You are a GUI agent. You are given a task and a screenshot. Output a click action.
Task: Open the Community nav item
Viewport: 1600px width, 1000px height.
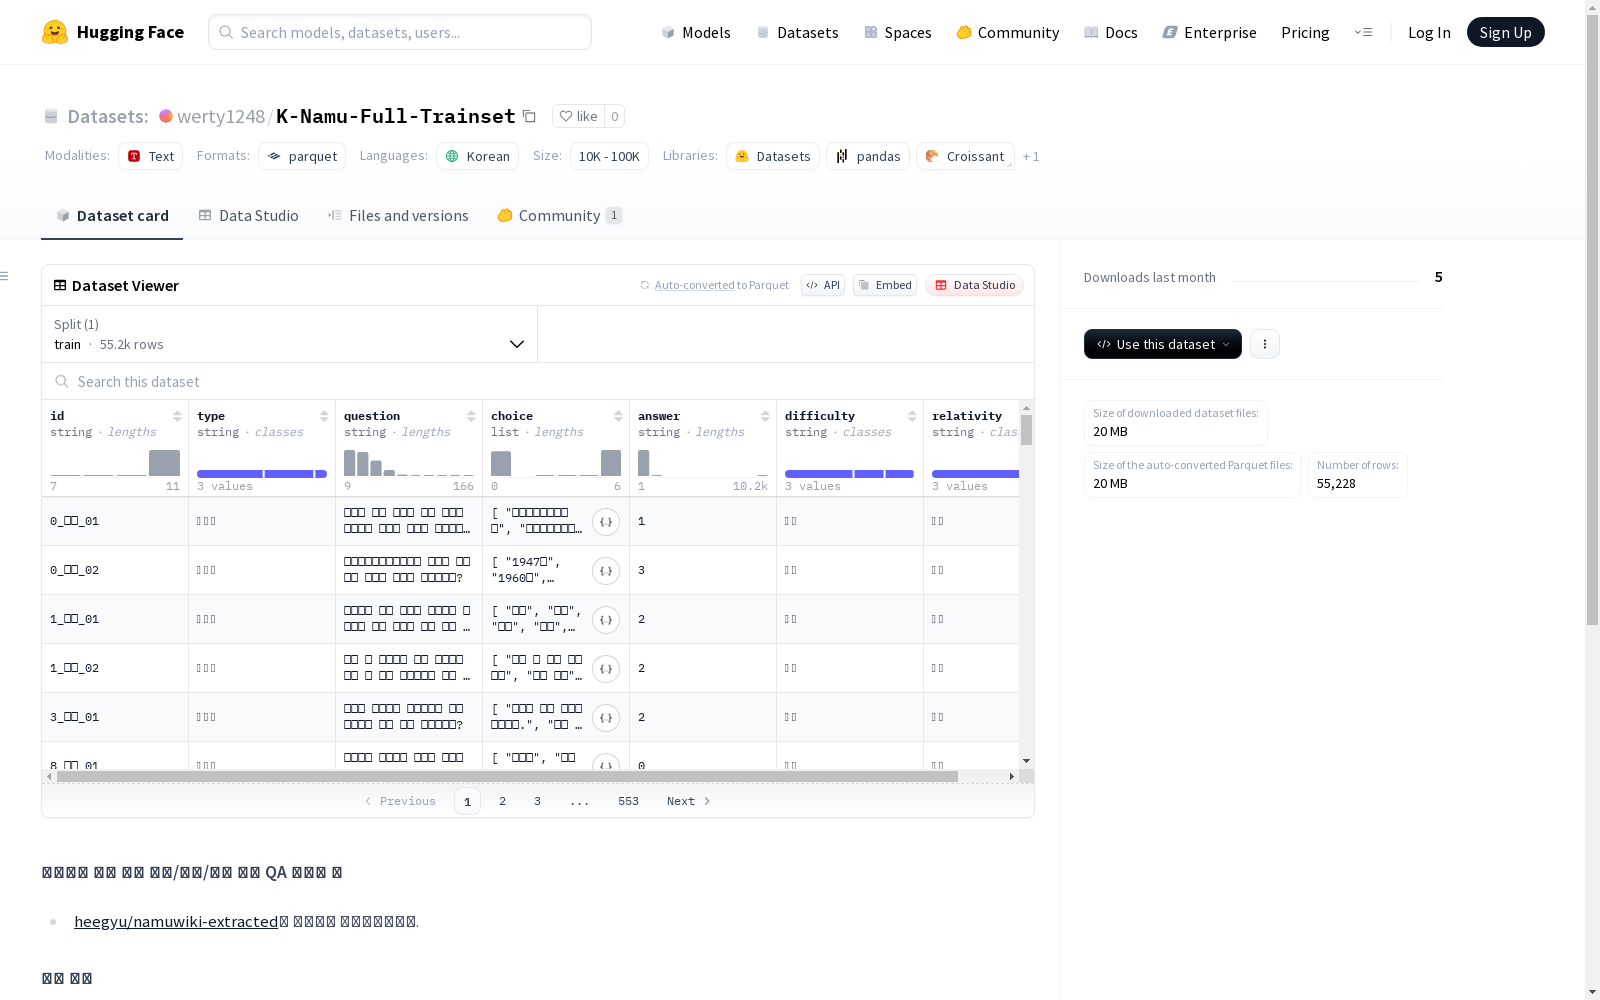[1007, 32]
